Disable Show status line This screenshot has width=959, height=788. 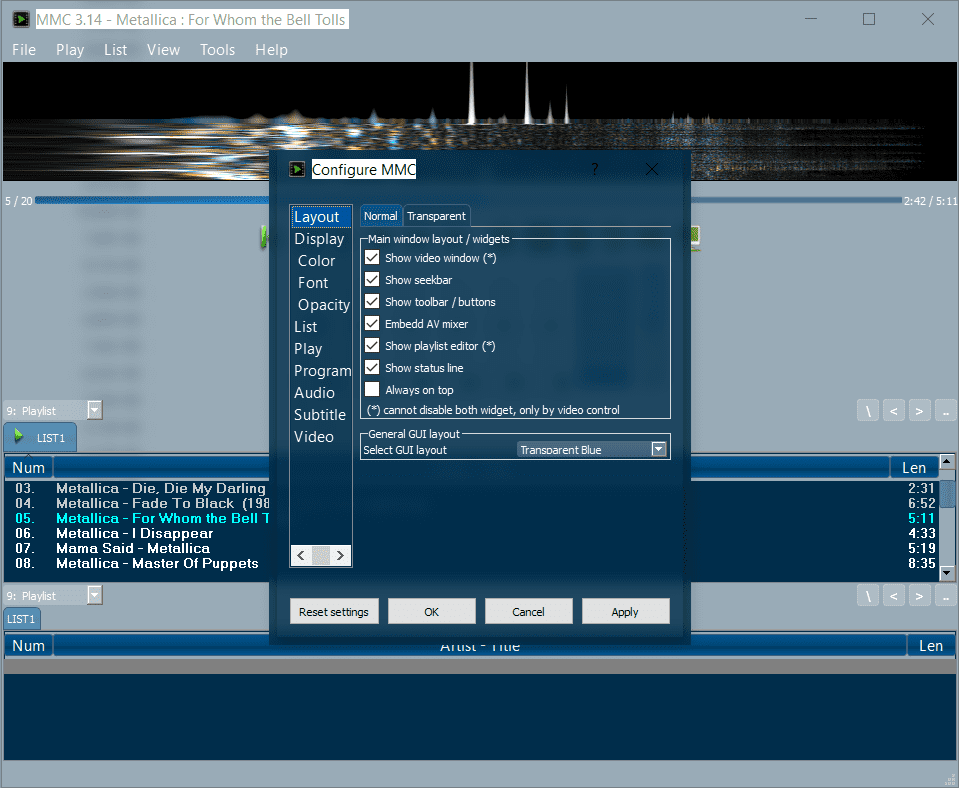click(x=372, y=368)
